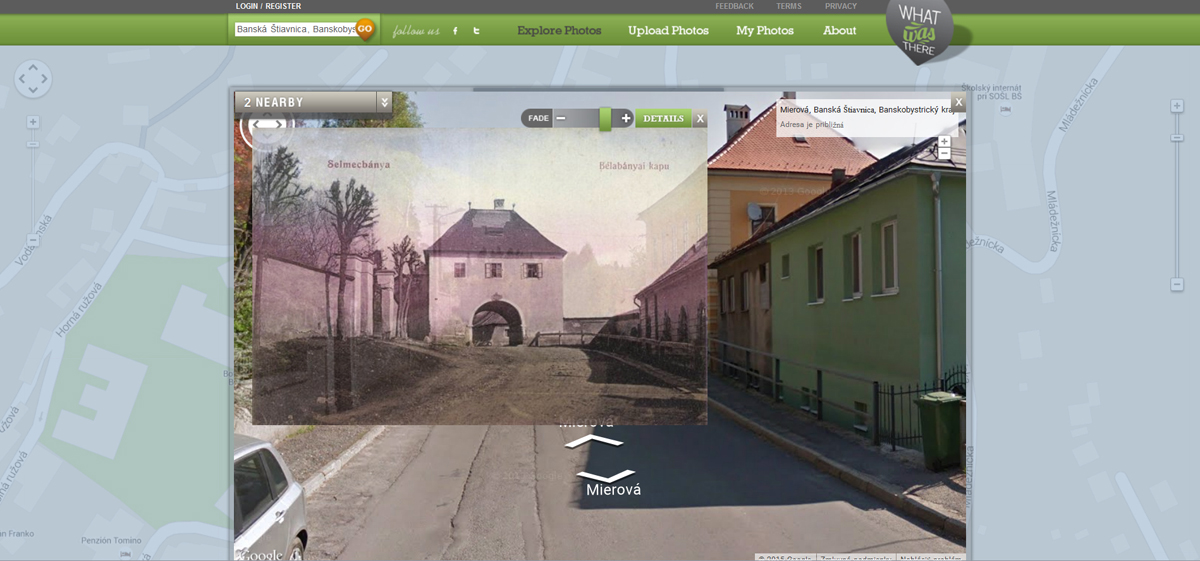Open the PRIVACY link
Image resolution: width=1200 pixels, height=561 pixels.
(x=841, y=6)
